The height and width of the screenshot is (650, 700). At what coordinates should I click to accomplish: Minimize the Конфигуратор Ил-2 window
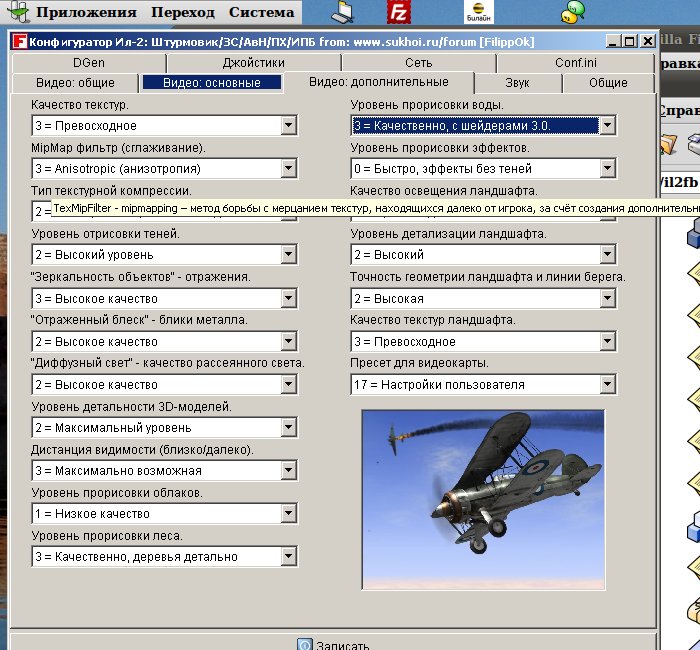click(613, 42)
